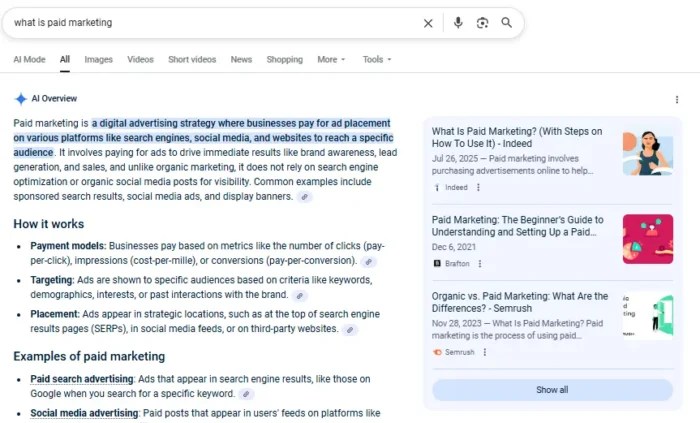Viewport: 700px width, 423px height.
Task: Click the 'Targeting' bold label
Action: click(x=52, y=280)
